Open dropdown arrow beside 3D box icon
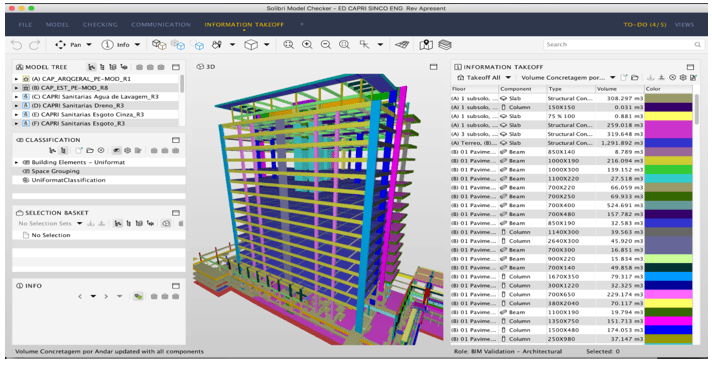Viewport: 712px width, 365px height. [267, 44]
